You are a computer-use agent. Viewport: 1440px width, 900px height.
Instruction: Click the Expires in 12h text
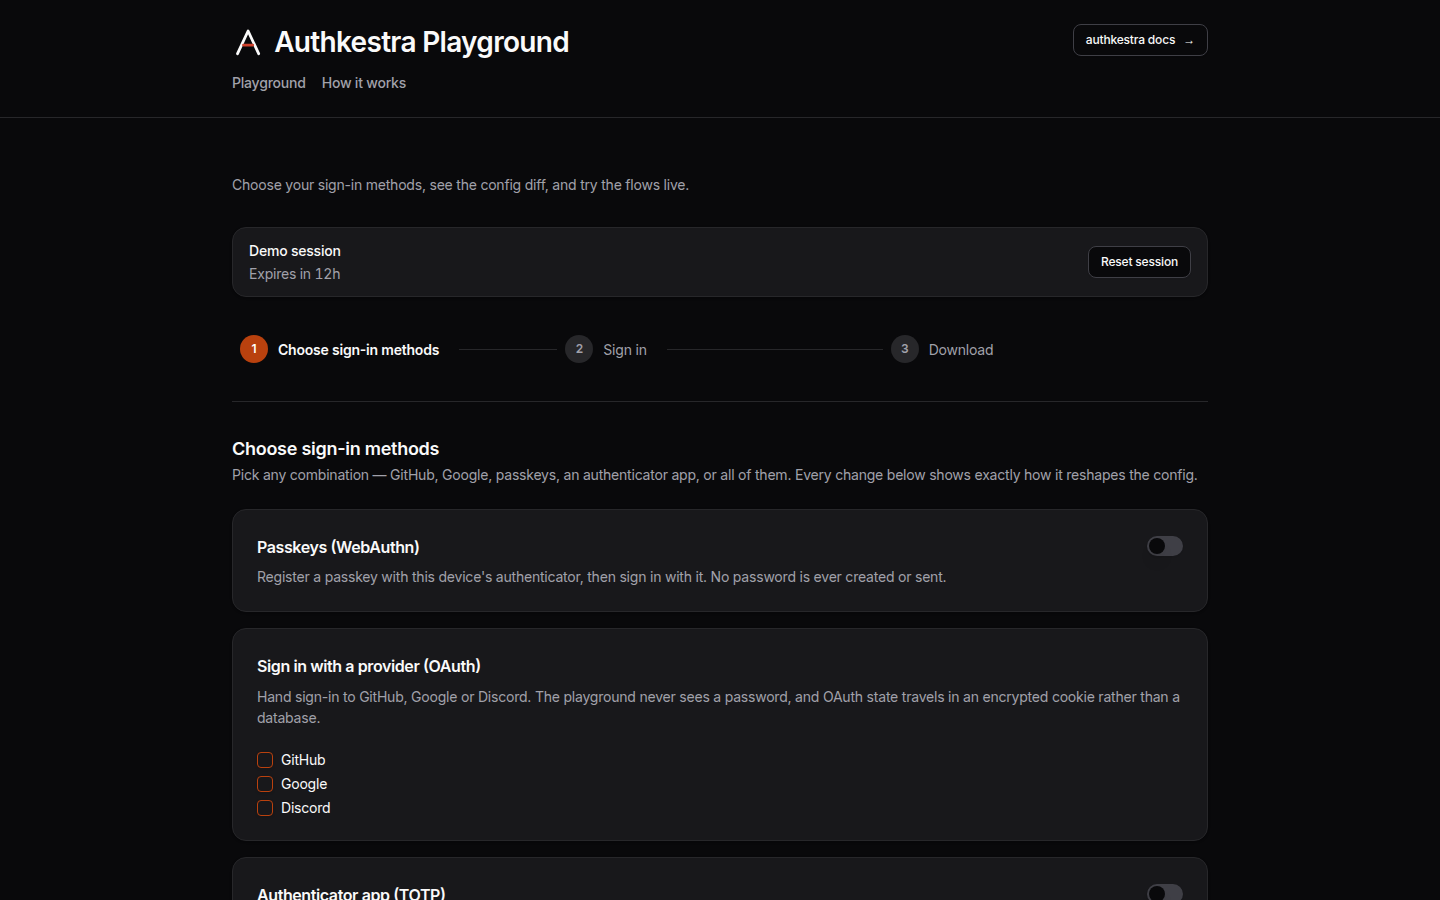pos(295,274)
